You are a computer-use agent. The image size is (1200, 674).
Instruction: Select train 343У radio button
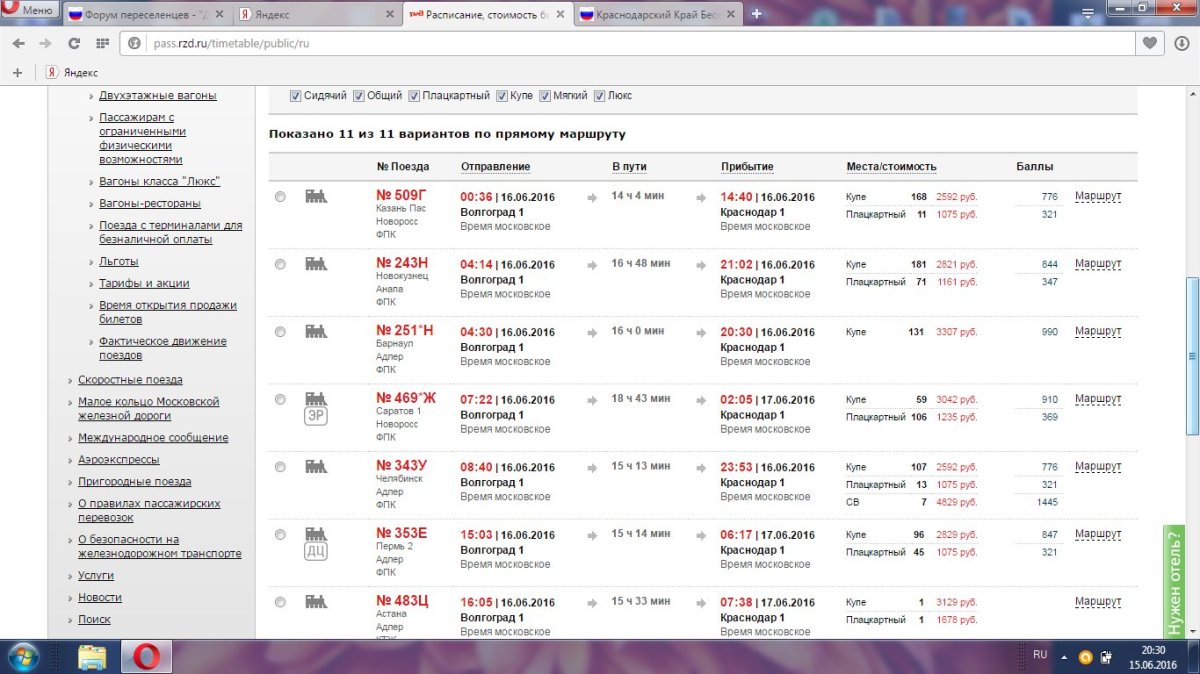(280, 466)
